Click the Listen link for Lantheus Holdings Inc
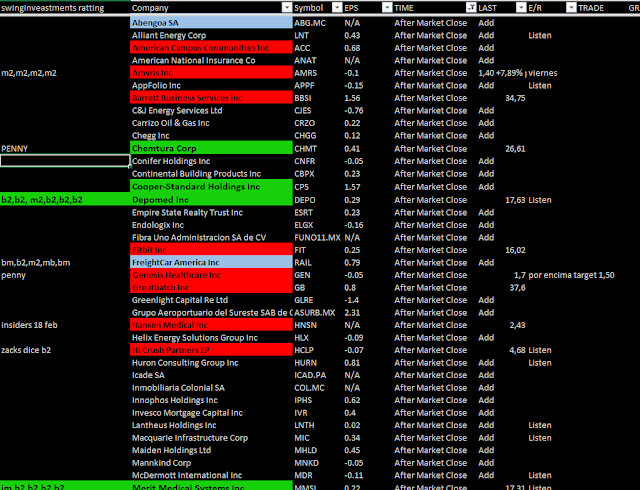The image size is (640, 490). click(x=540, y=425)
